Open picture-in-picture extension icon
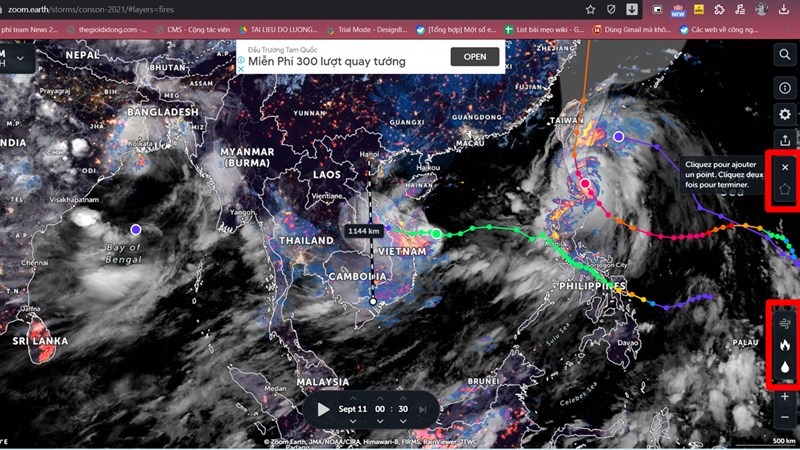This screenshot has height=450, width=800. coord(658,9)
